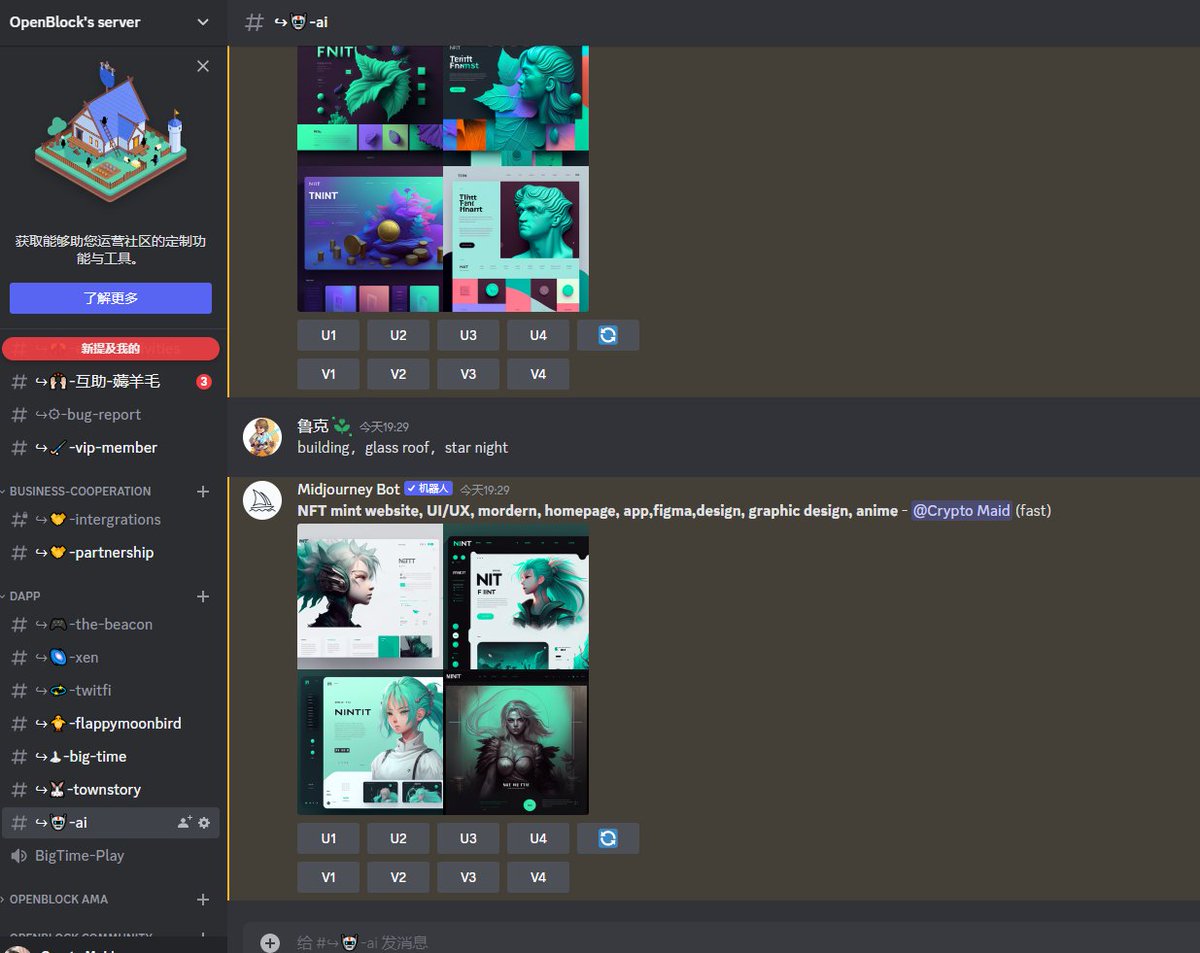Screen dimensions: 1200x953
Task: Create a channel in the DAPP category
Action: 202,596
